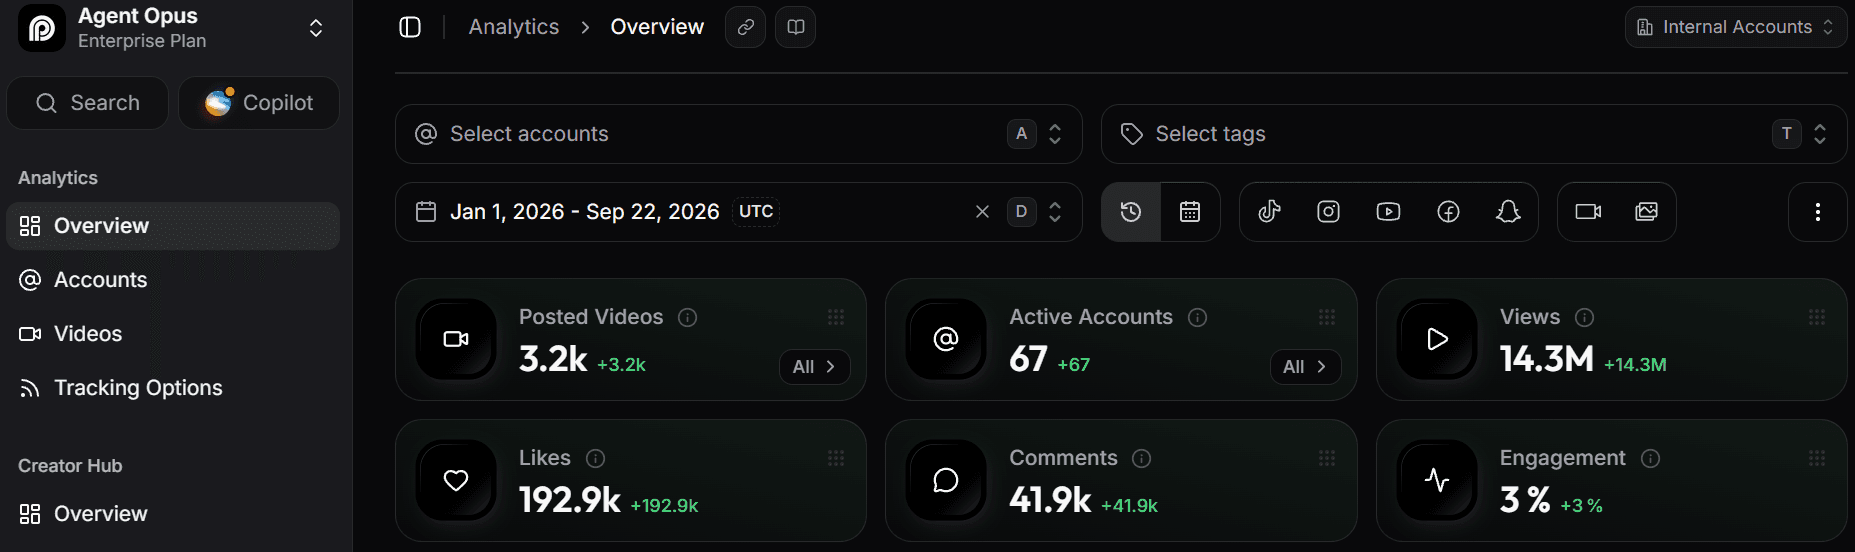Open the docs book icon
Viewport: 1855px width, 552px height.
(796, 27)
